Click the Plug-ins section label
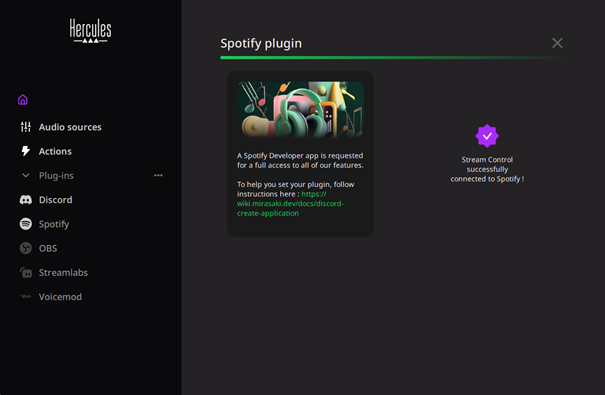 [56, 176]
